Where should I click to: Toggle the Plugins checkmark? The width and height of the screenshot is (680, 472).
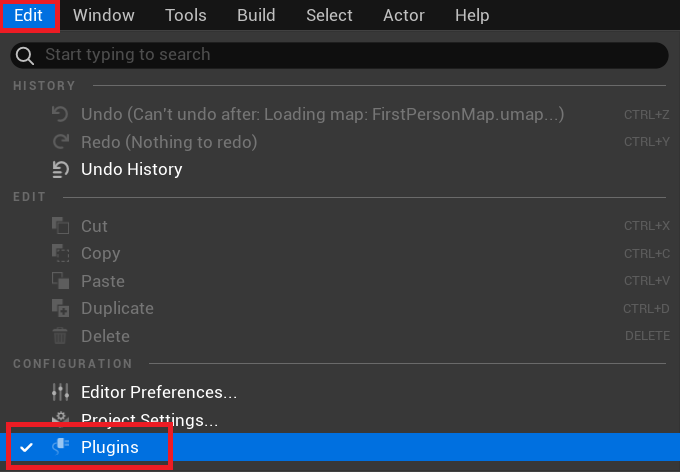point(26,447)
